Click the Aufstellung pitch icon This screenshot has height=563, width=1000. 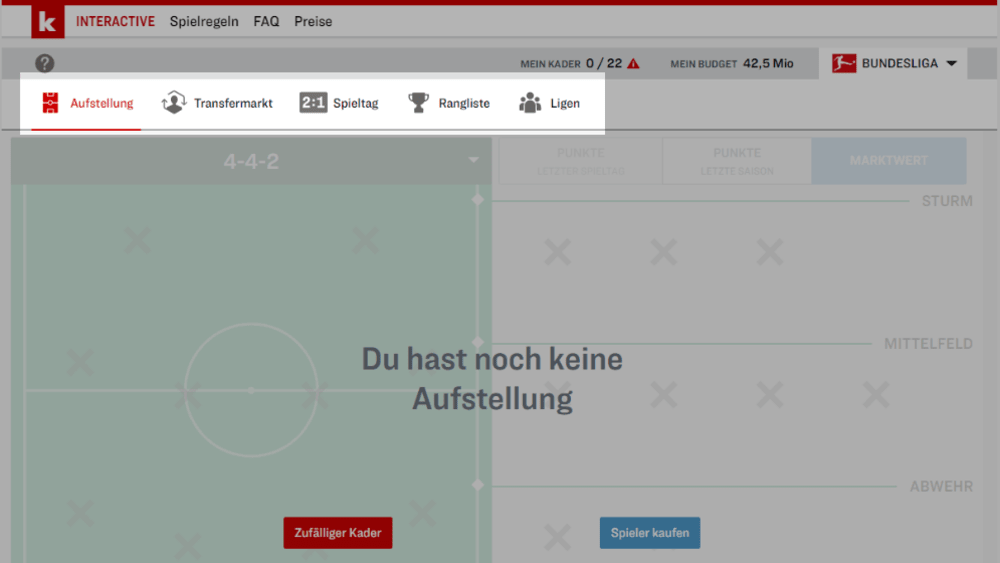(x=50, y=103)
